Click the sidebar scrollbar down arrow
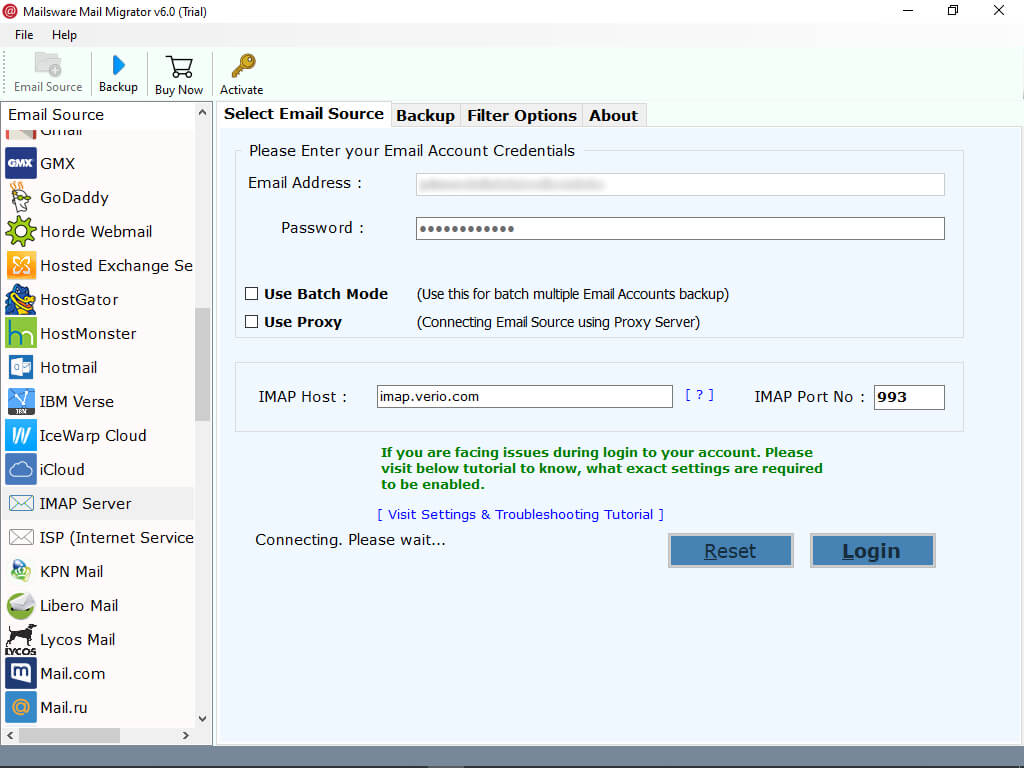The width and height of the screenshot is (1024, 768). click(x=202, y=718)
